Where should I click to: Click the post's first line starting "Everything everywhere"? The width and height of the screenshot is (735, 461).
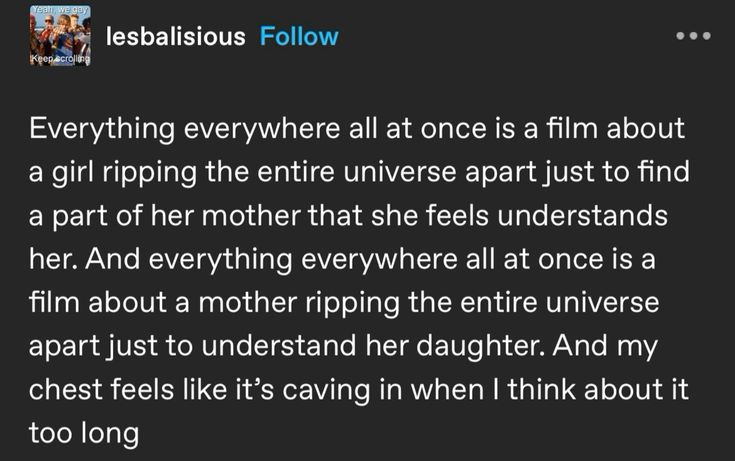[356, 128]
